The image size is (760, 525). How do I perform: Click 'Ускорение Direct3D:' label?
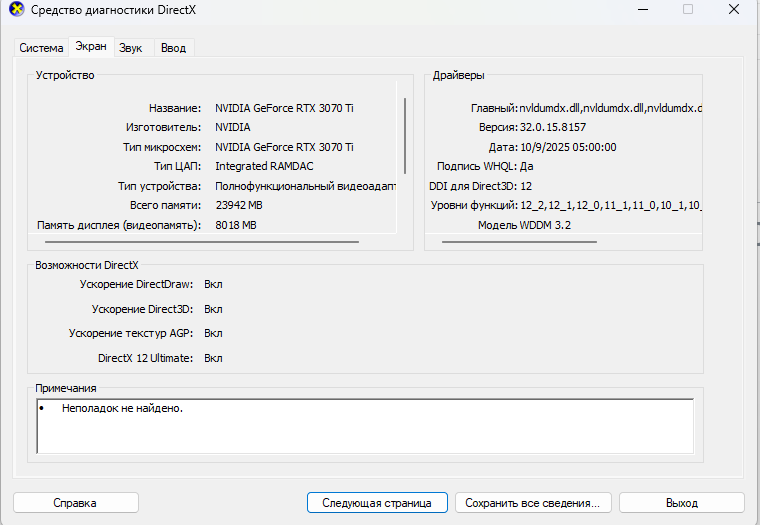click(x=142, y=309)
